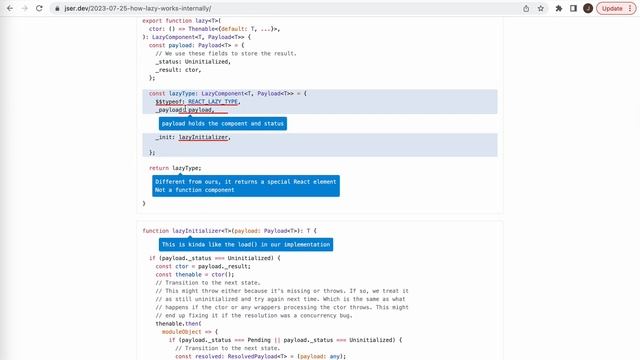
Task: Go forward to the next page
Action: [x=24, y=8]
